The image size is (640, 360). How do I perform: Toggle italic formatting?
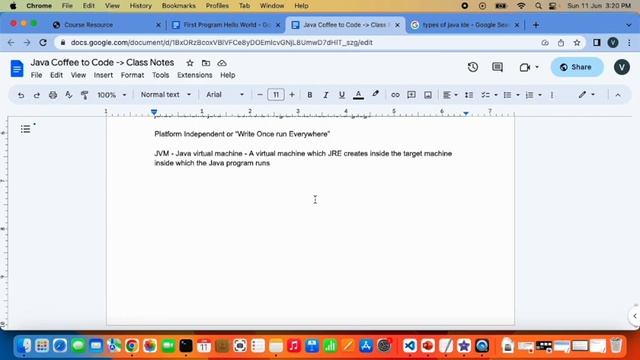click(x=325, y=95)
